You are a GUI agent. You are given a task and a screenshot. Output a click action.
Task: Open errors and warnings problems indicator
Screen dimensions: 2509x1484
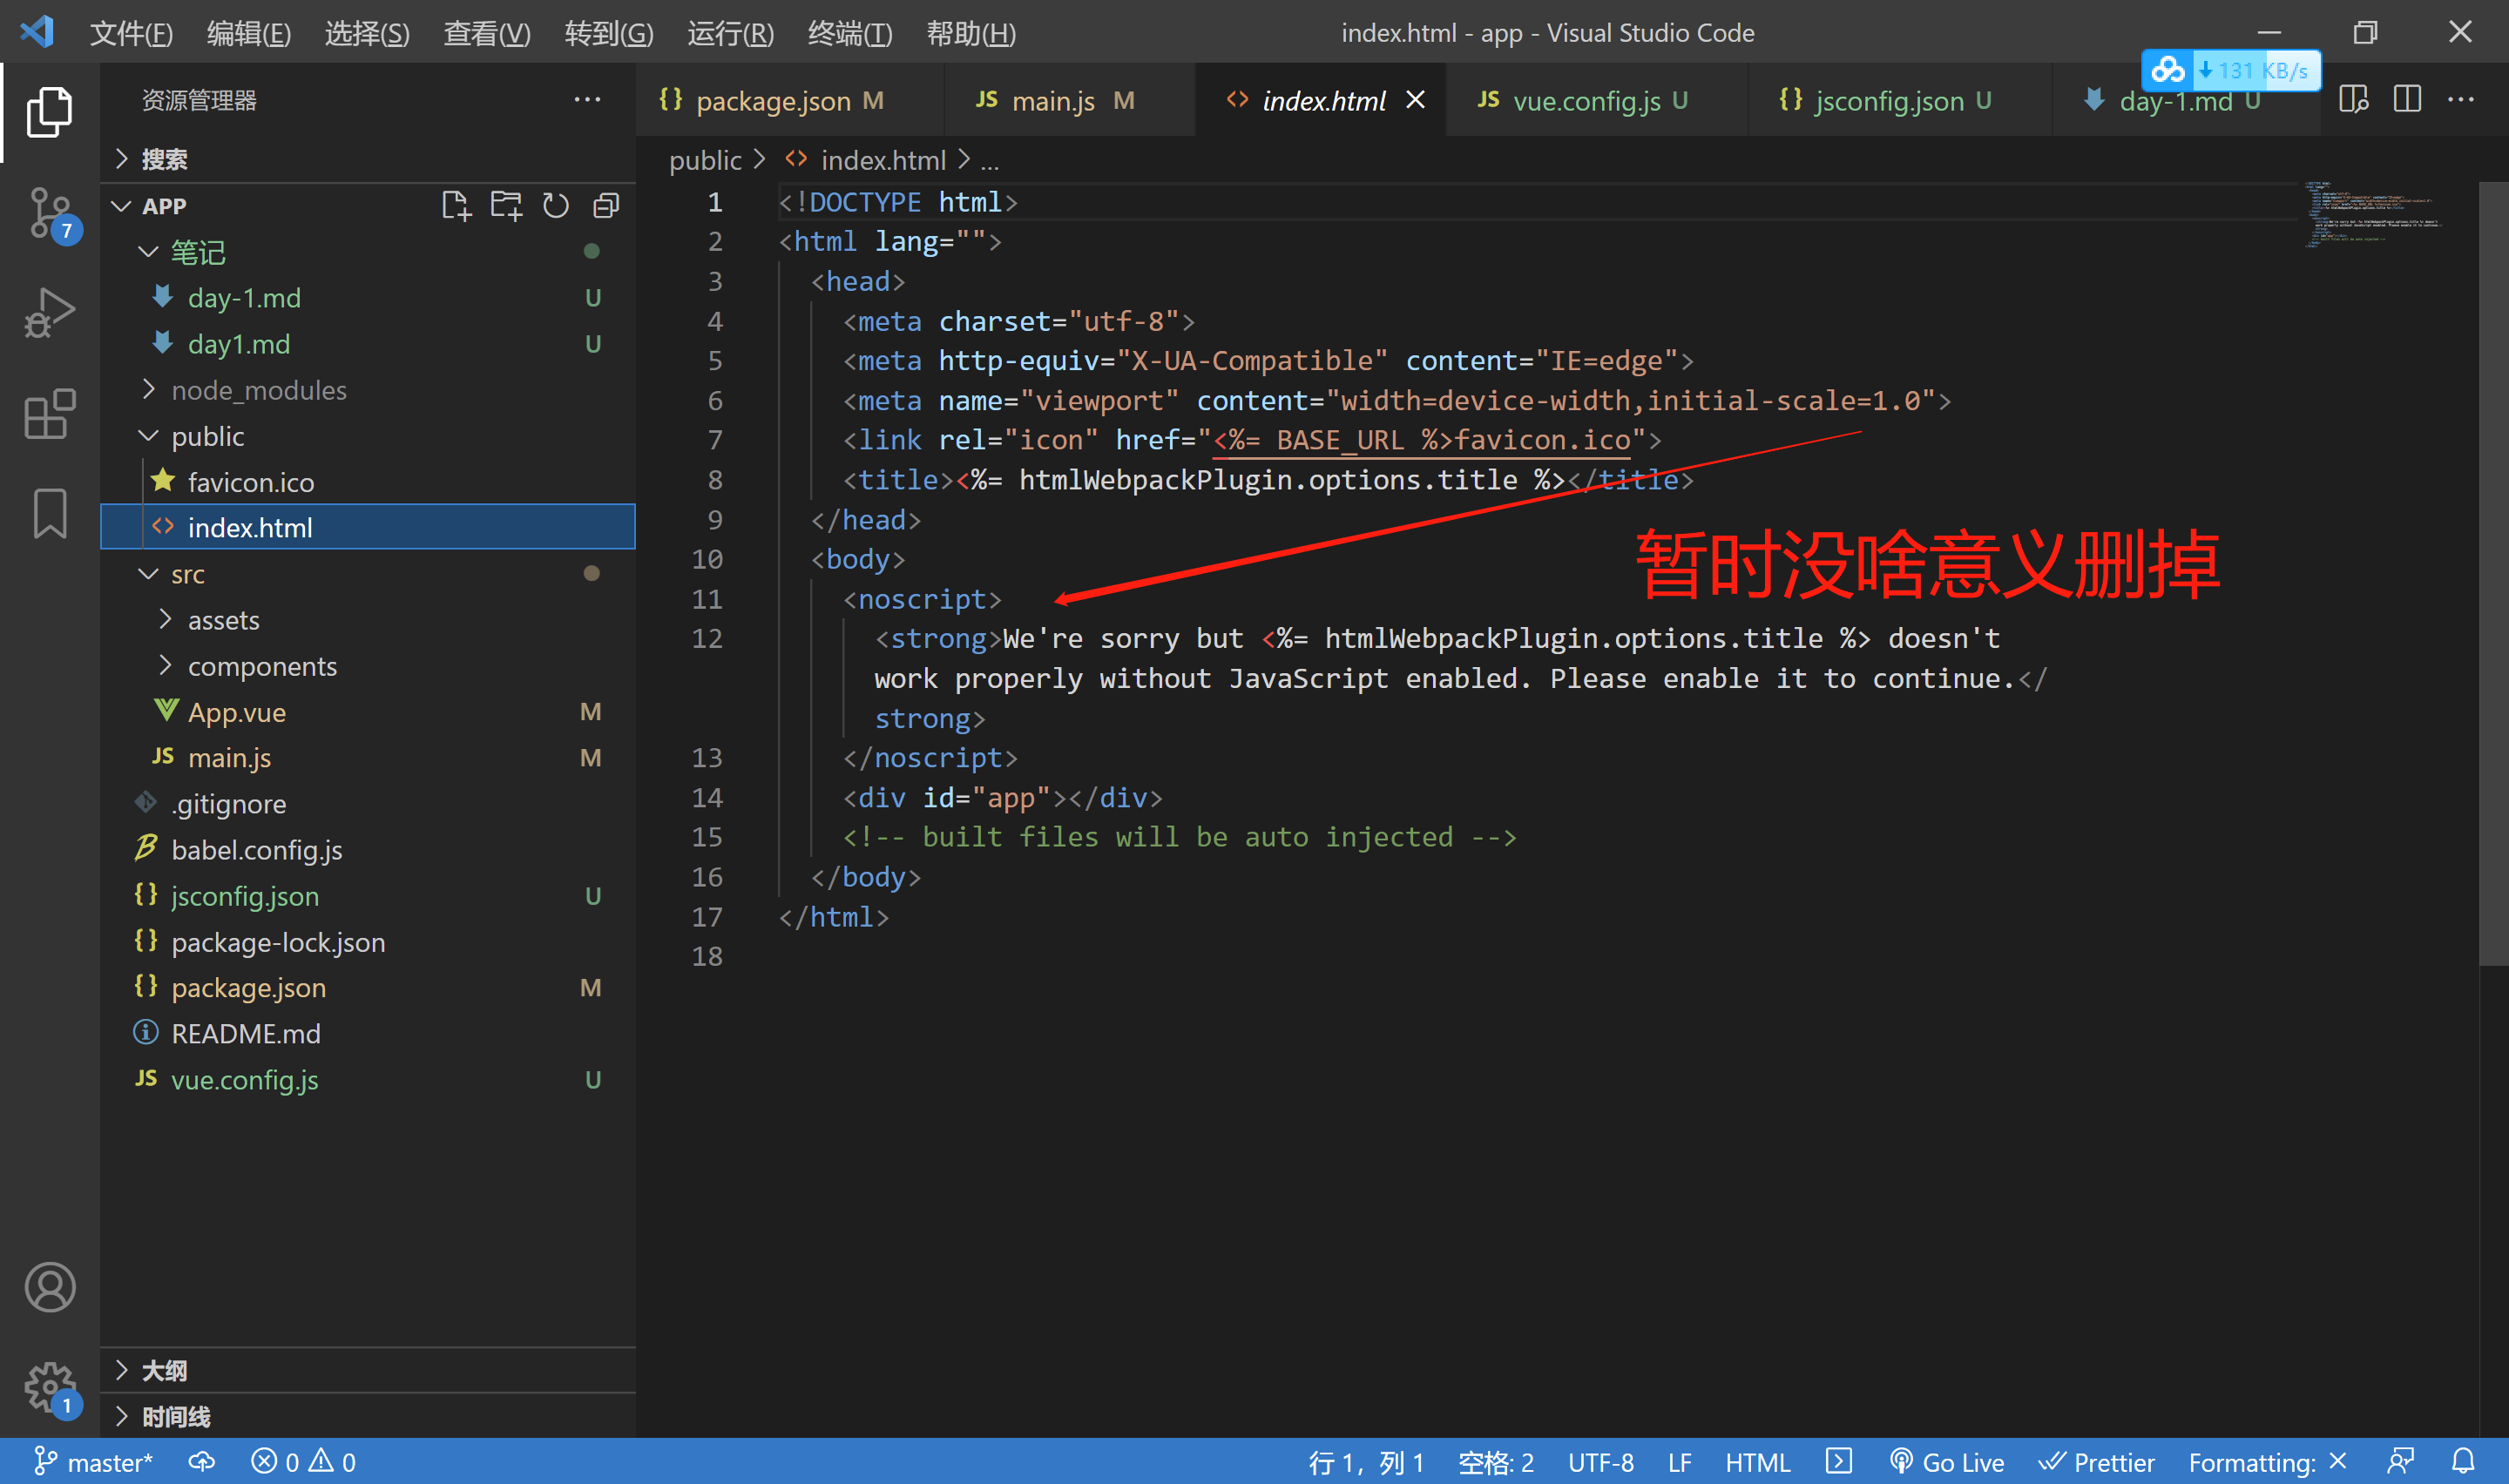pos(303,1462)
